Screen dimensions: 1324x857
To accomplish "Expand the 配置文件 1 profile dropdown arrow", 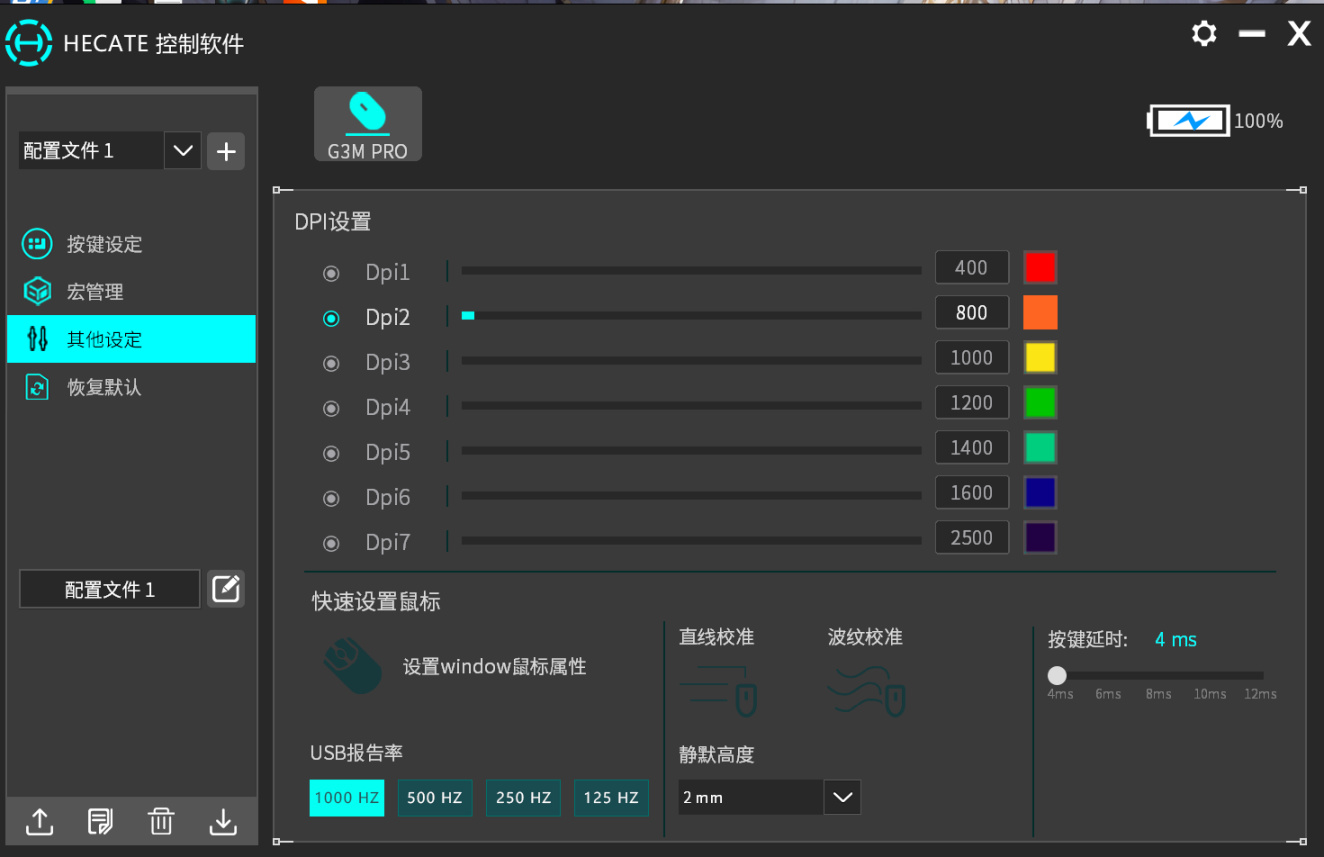I will pos(183,151).
